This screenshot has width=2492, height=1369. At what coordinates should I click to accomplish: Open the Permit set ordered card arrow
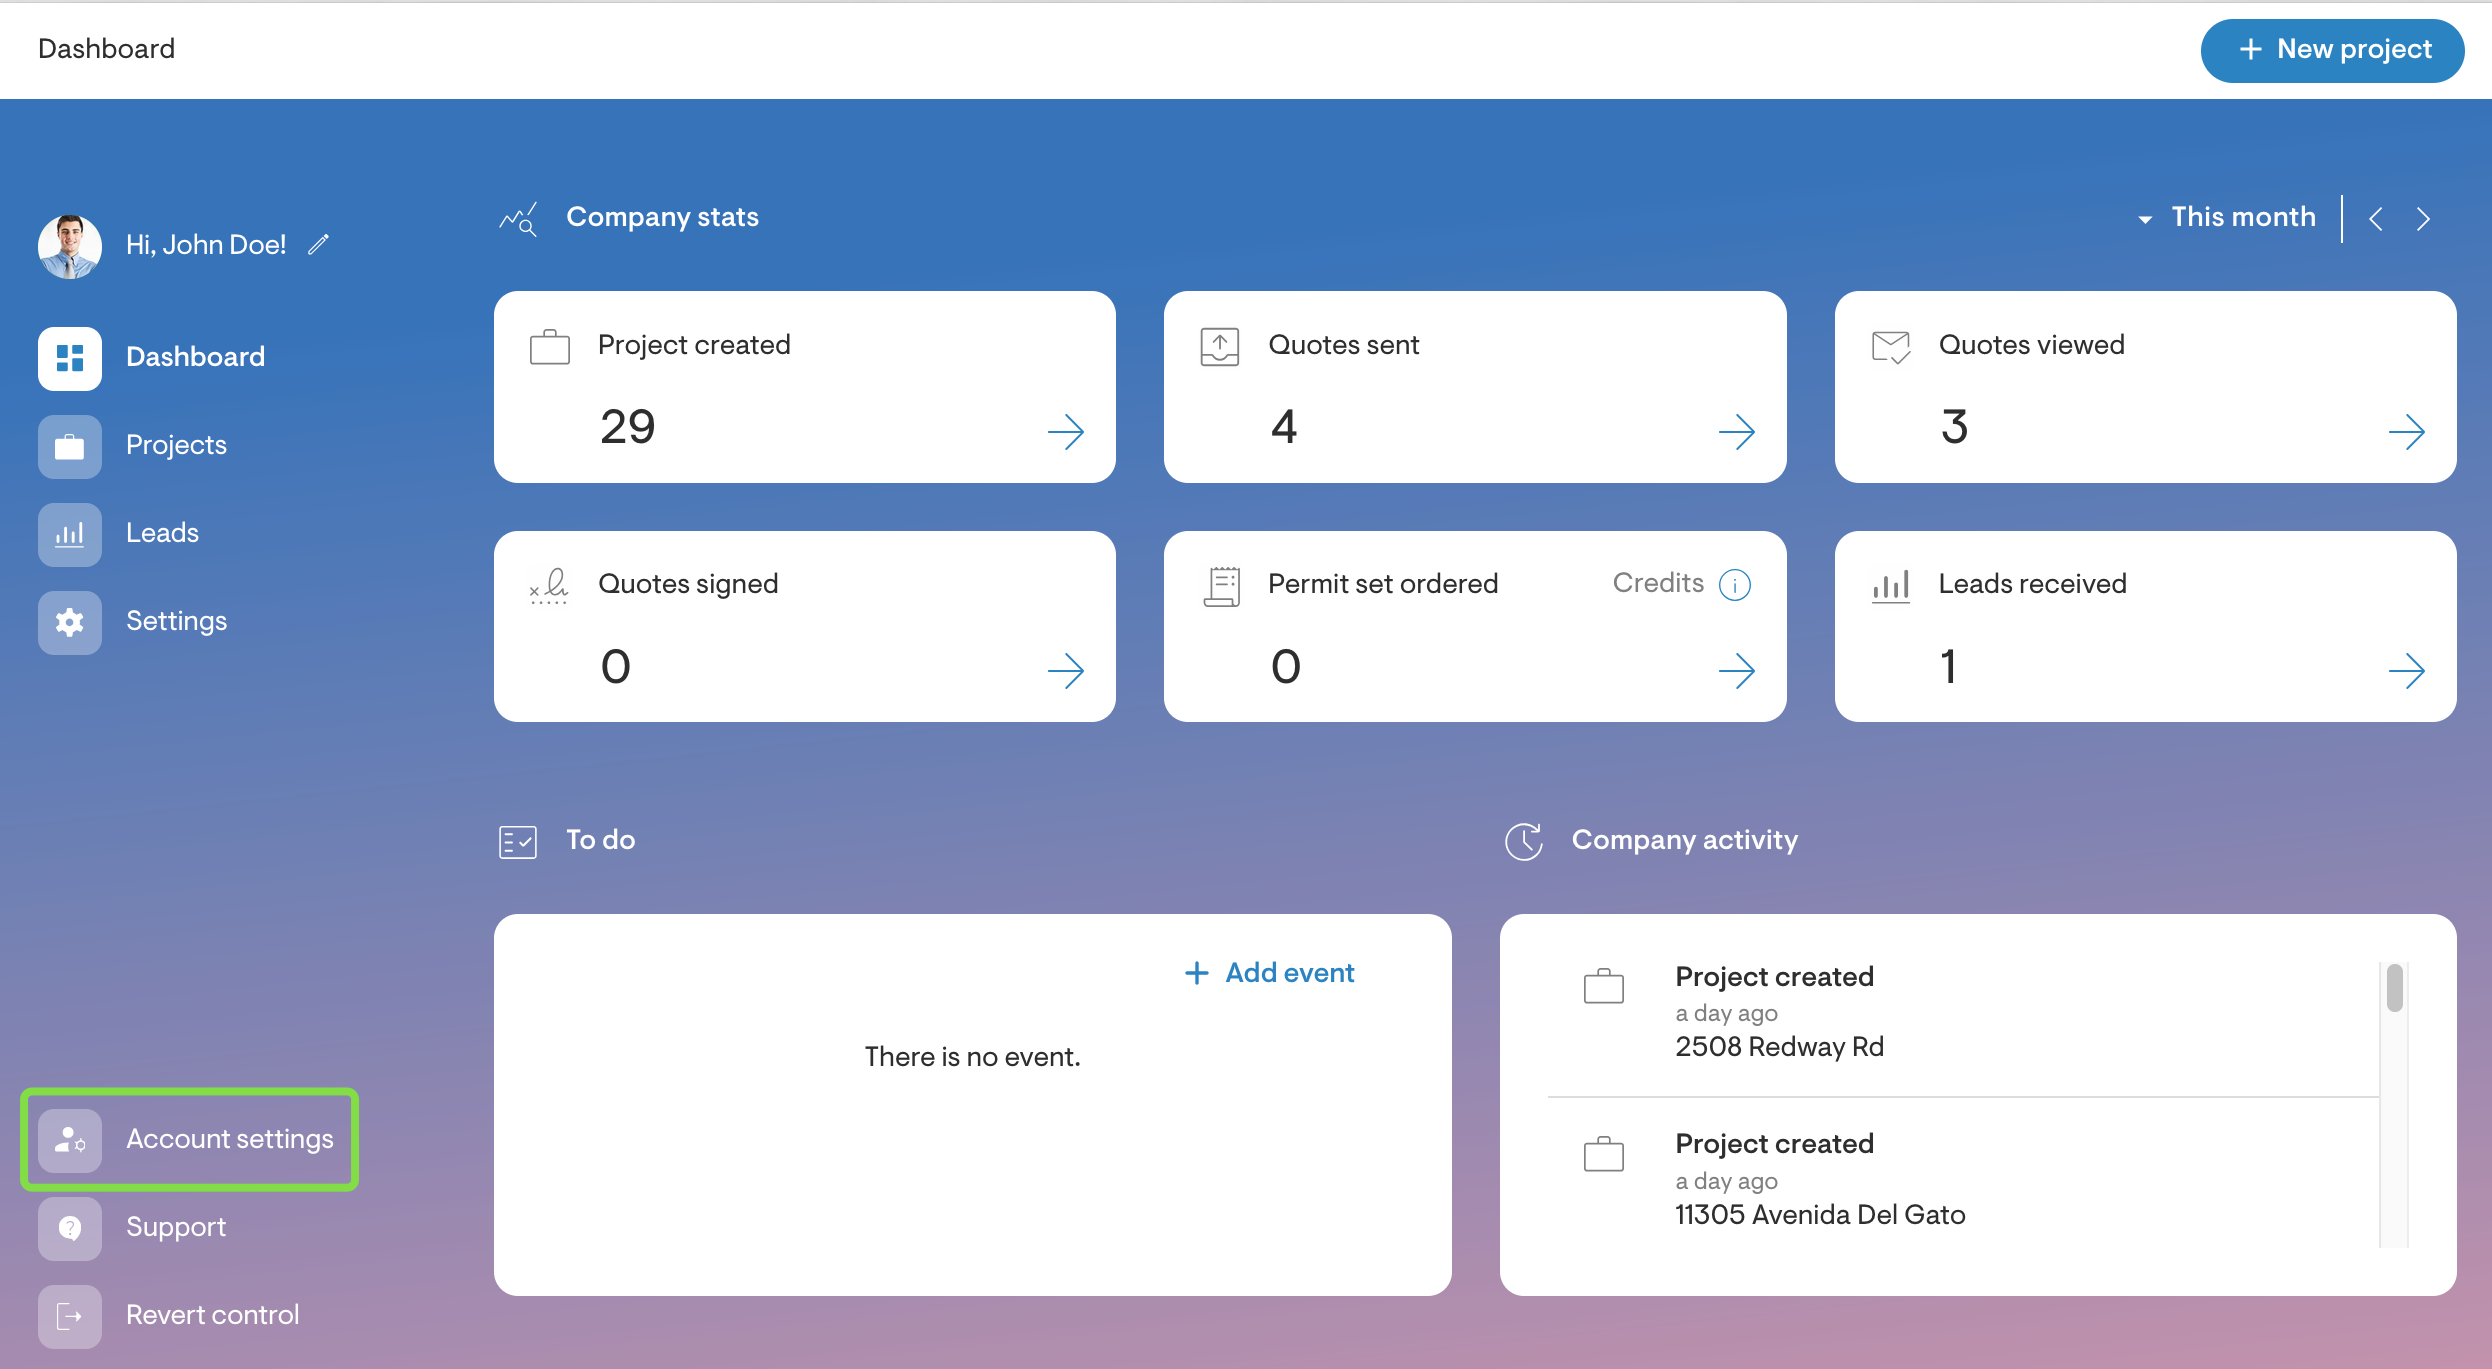[1736, 670]
